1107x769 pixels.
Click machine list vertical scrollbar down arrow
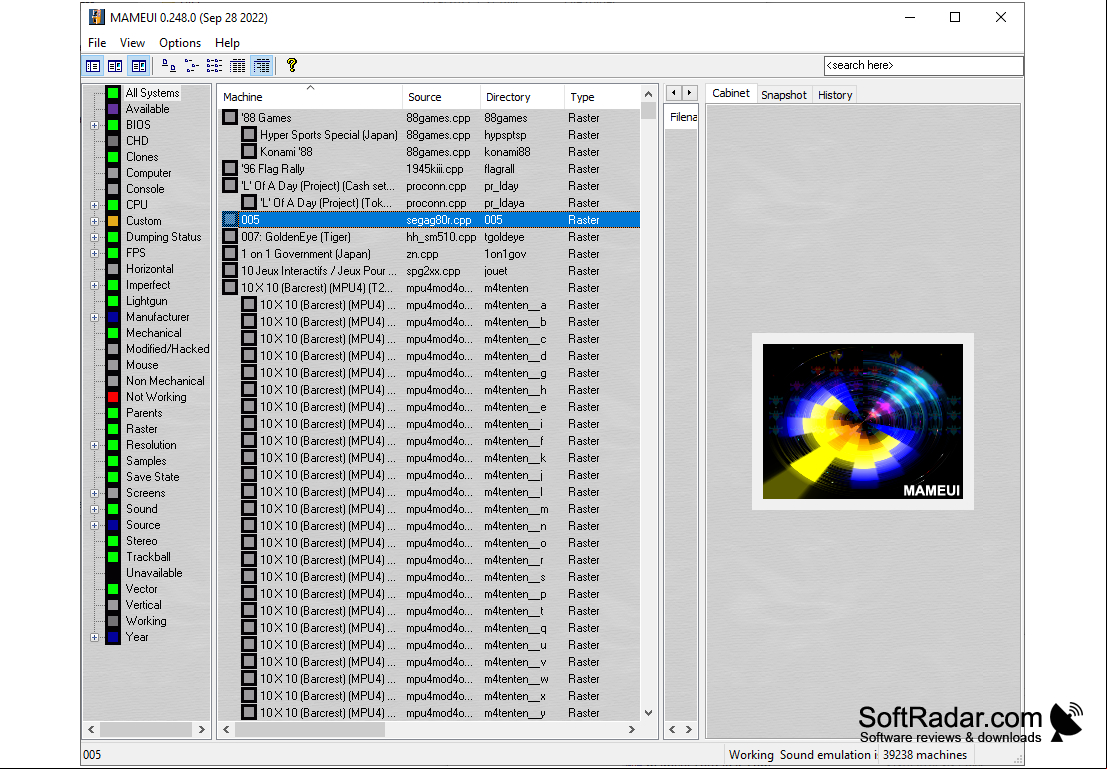coord(648,713)
